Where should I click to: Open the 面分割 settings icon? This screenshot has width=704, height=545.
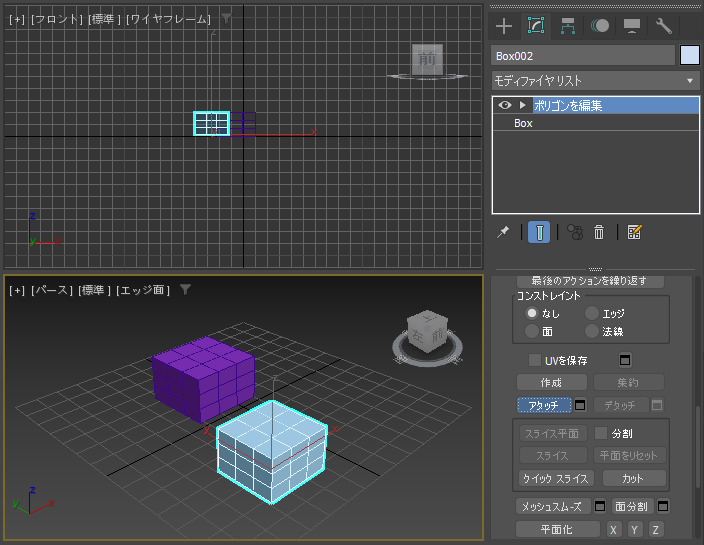[663, 506]
